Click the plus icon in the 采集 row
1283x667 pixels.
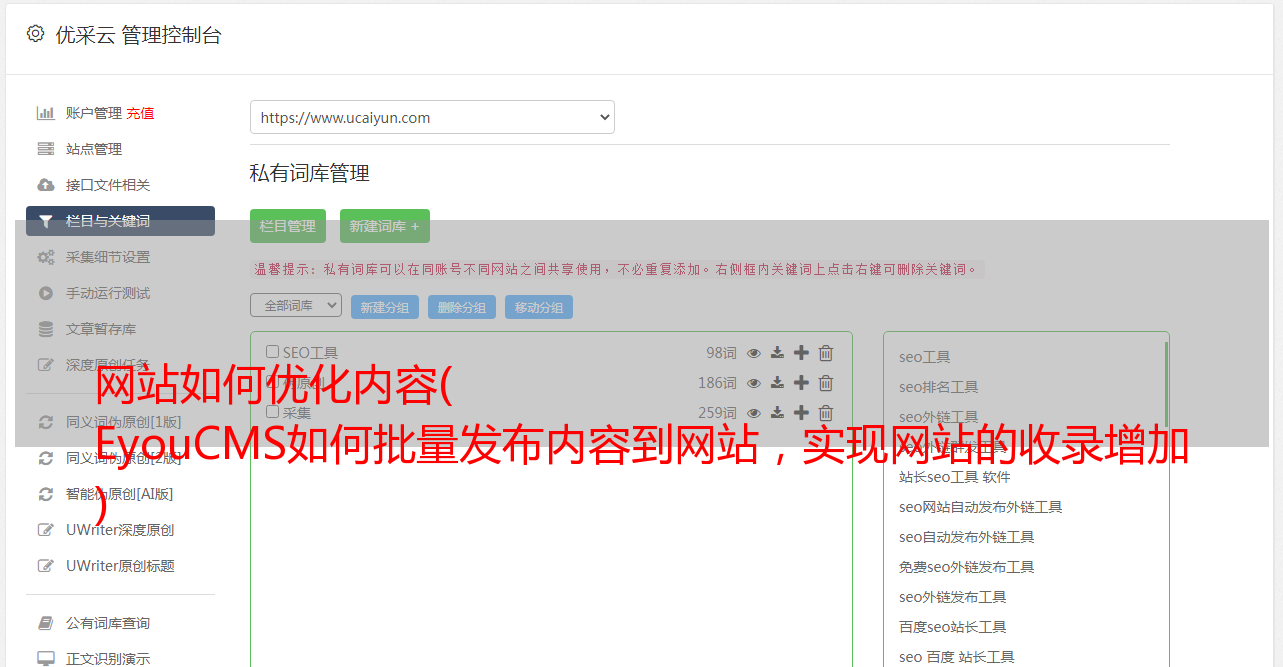[801, 413]
